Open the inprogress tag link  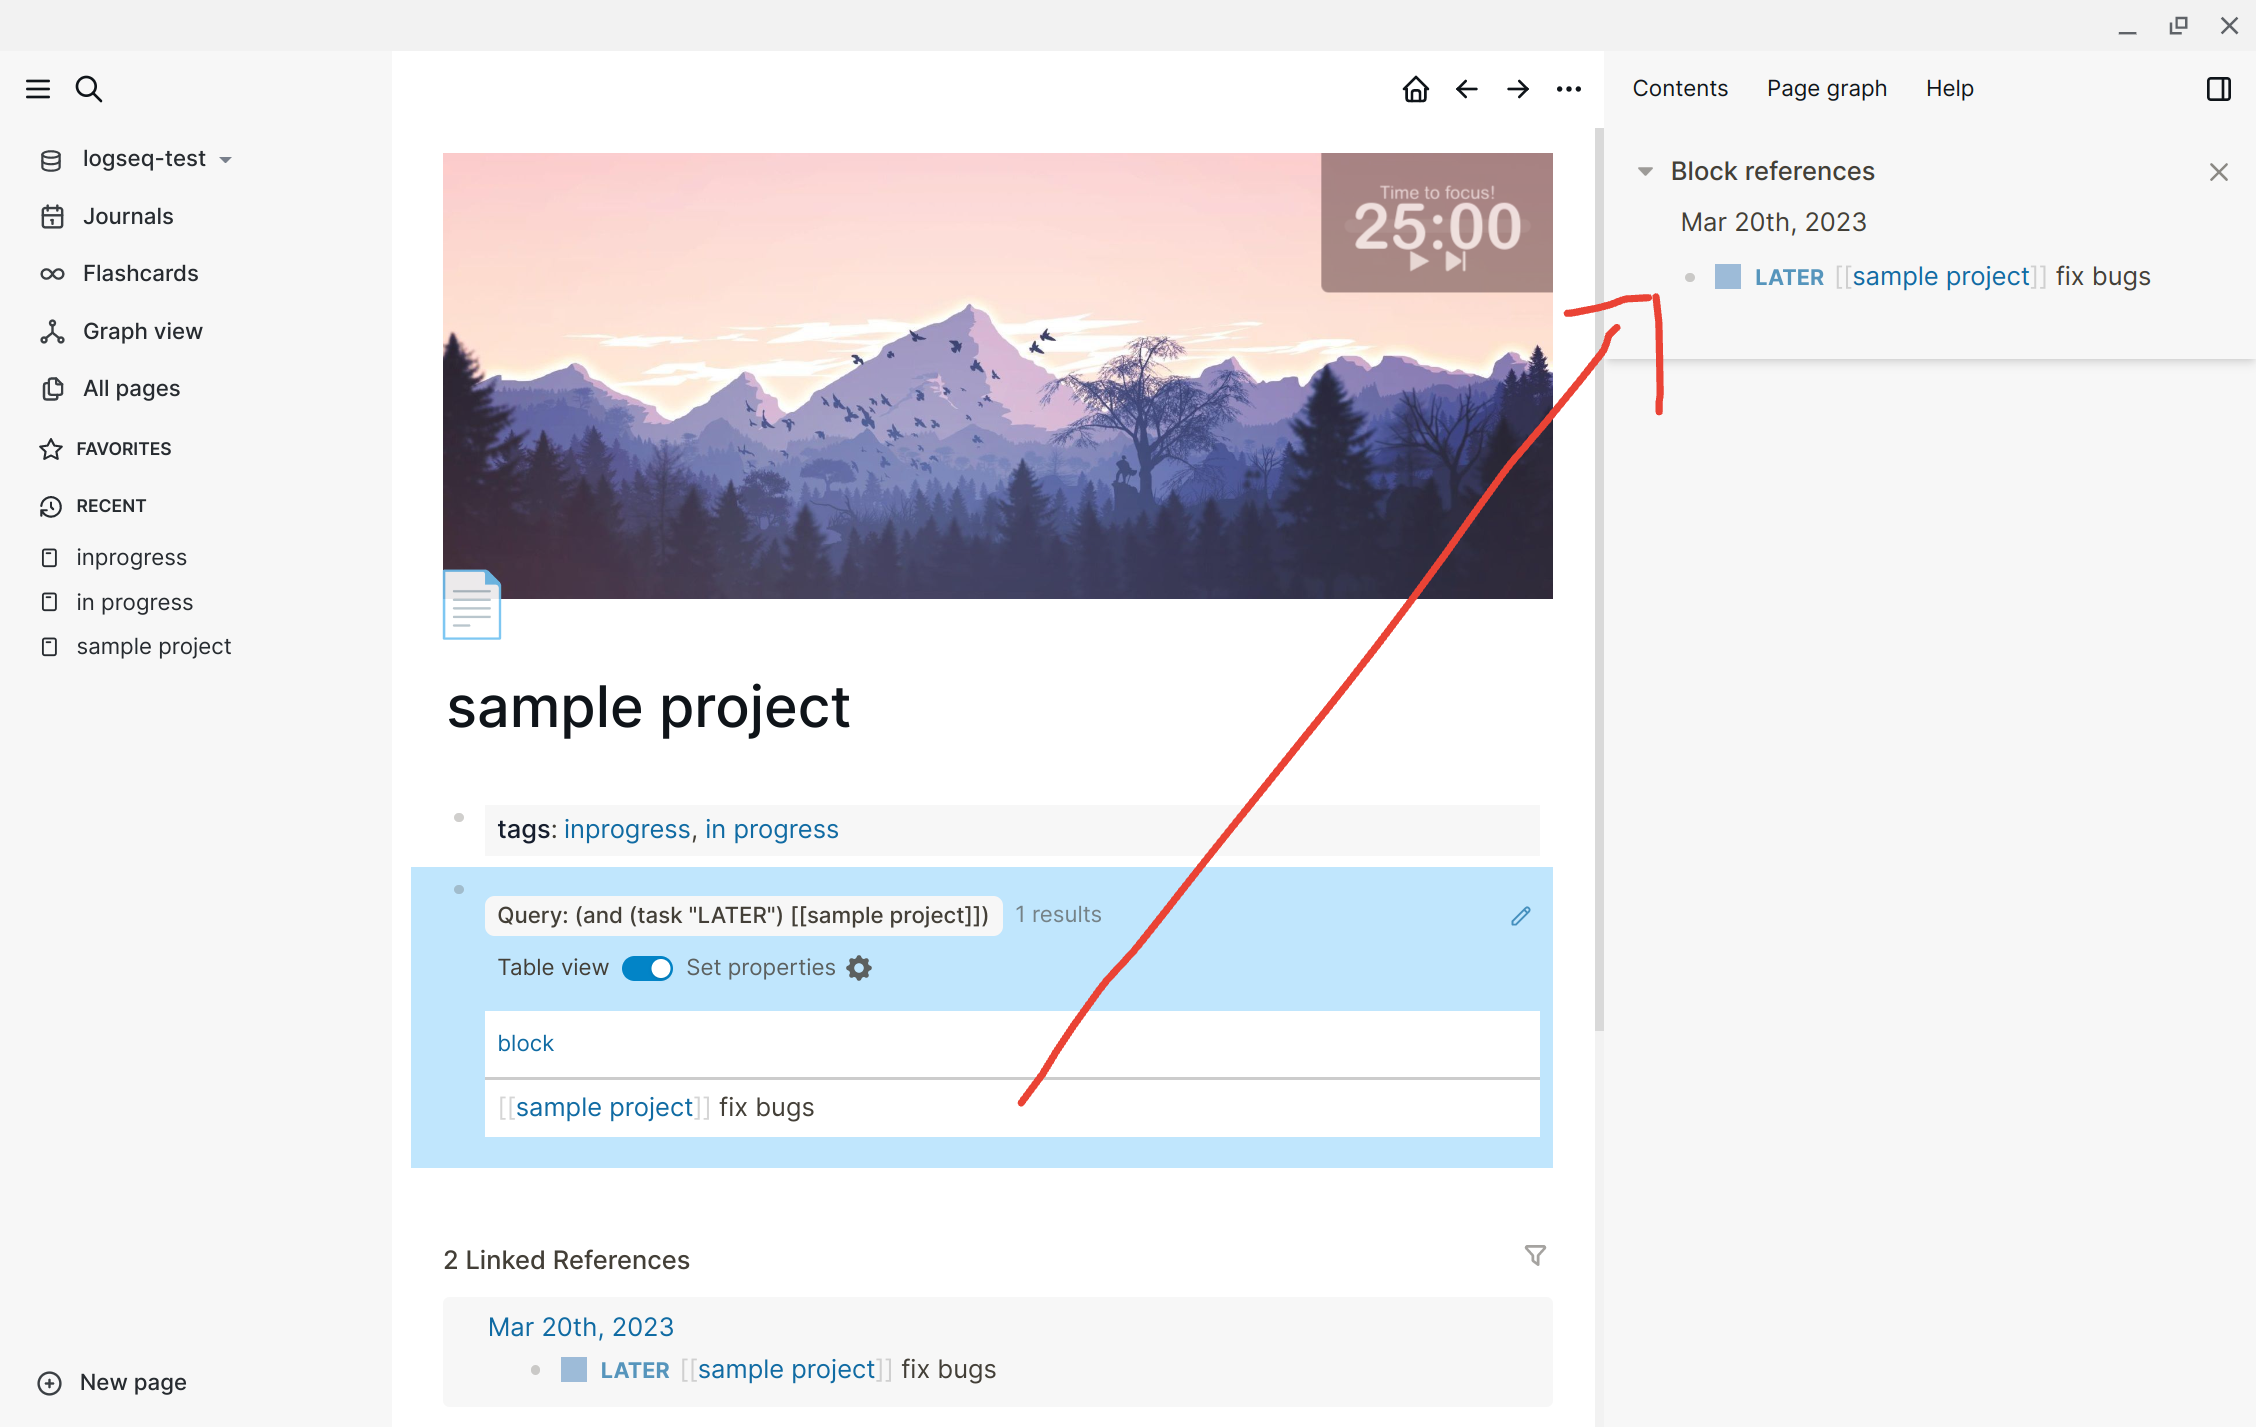tap(626, 829)
